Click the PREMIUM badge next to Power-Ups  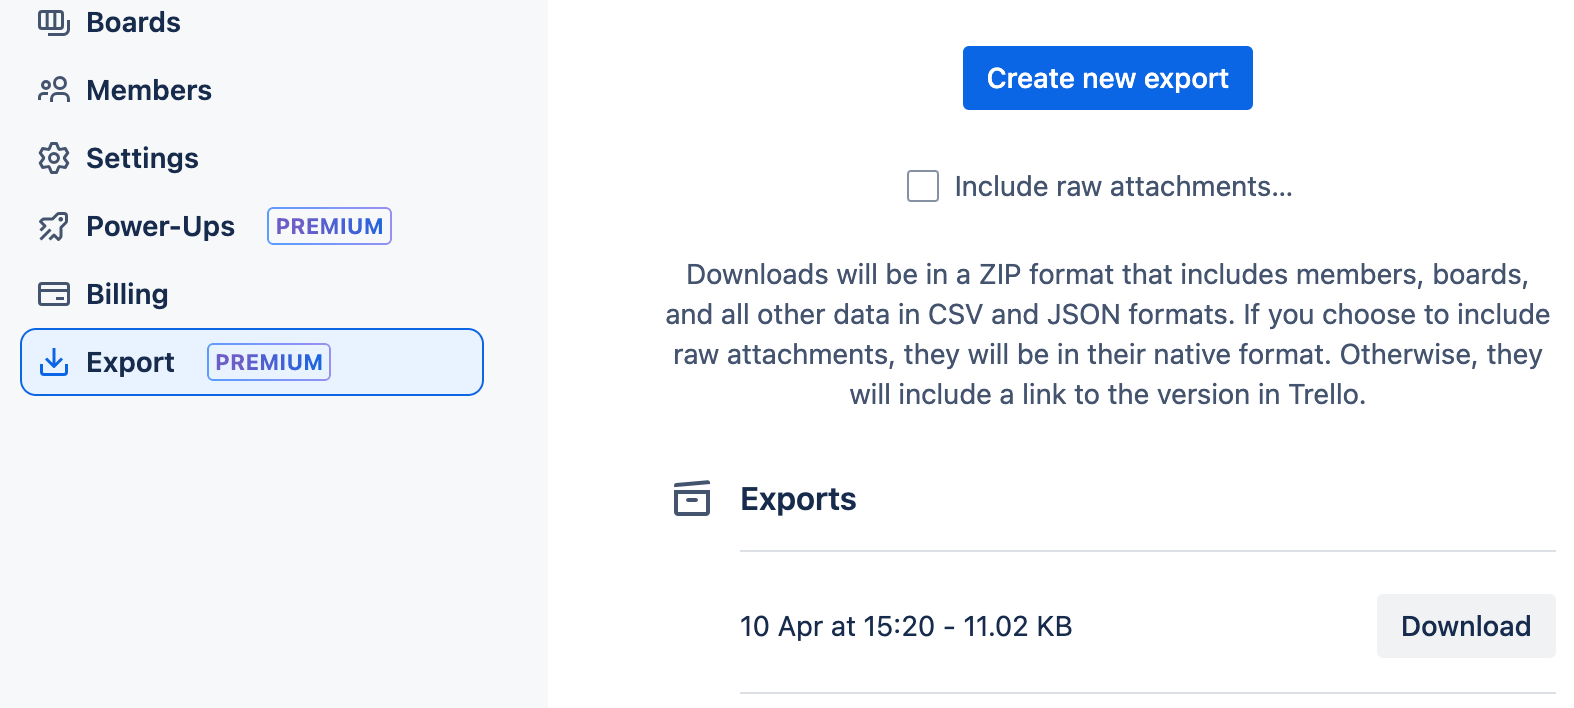click(x=329, y=226)
